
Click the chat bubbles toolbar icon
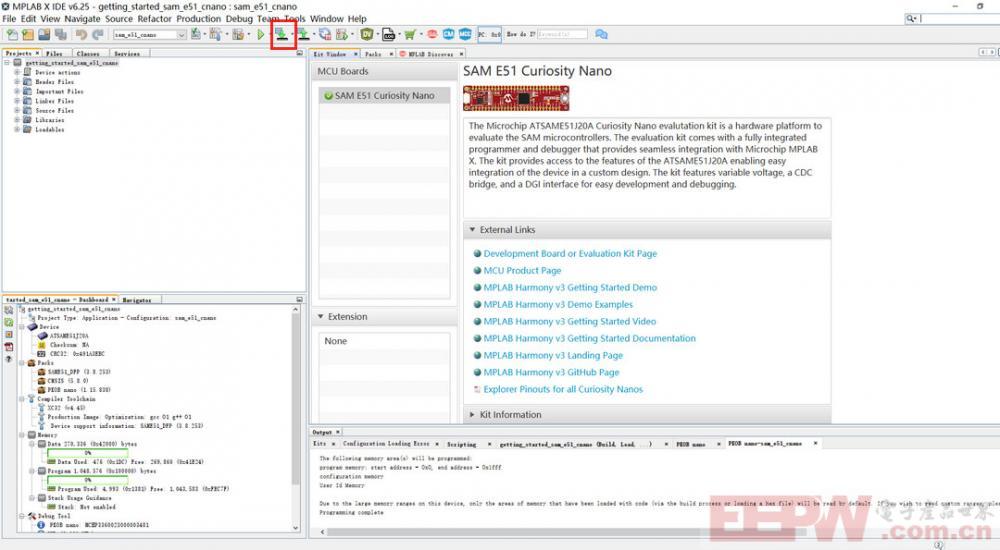click(601, 34)
